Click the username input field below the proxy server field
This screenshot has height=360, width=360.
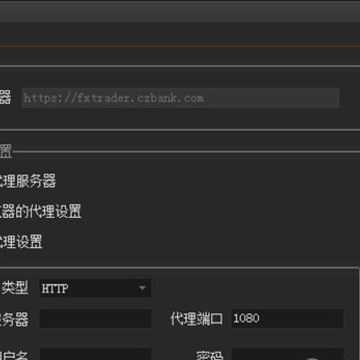(x=95, y=354)
